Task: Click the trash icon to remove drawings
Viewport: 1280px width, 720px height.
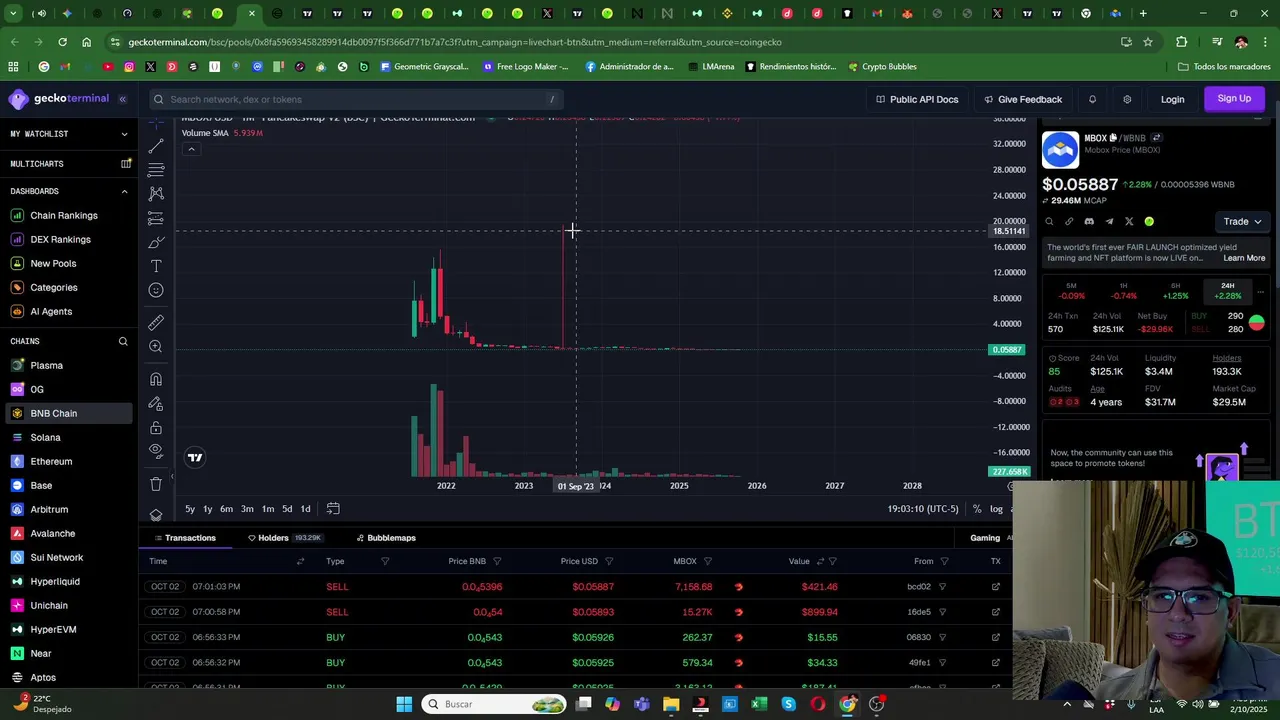Action: pyautogui.click(x=156, y=484)
